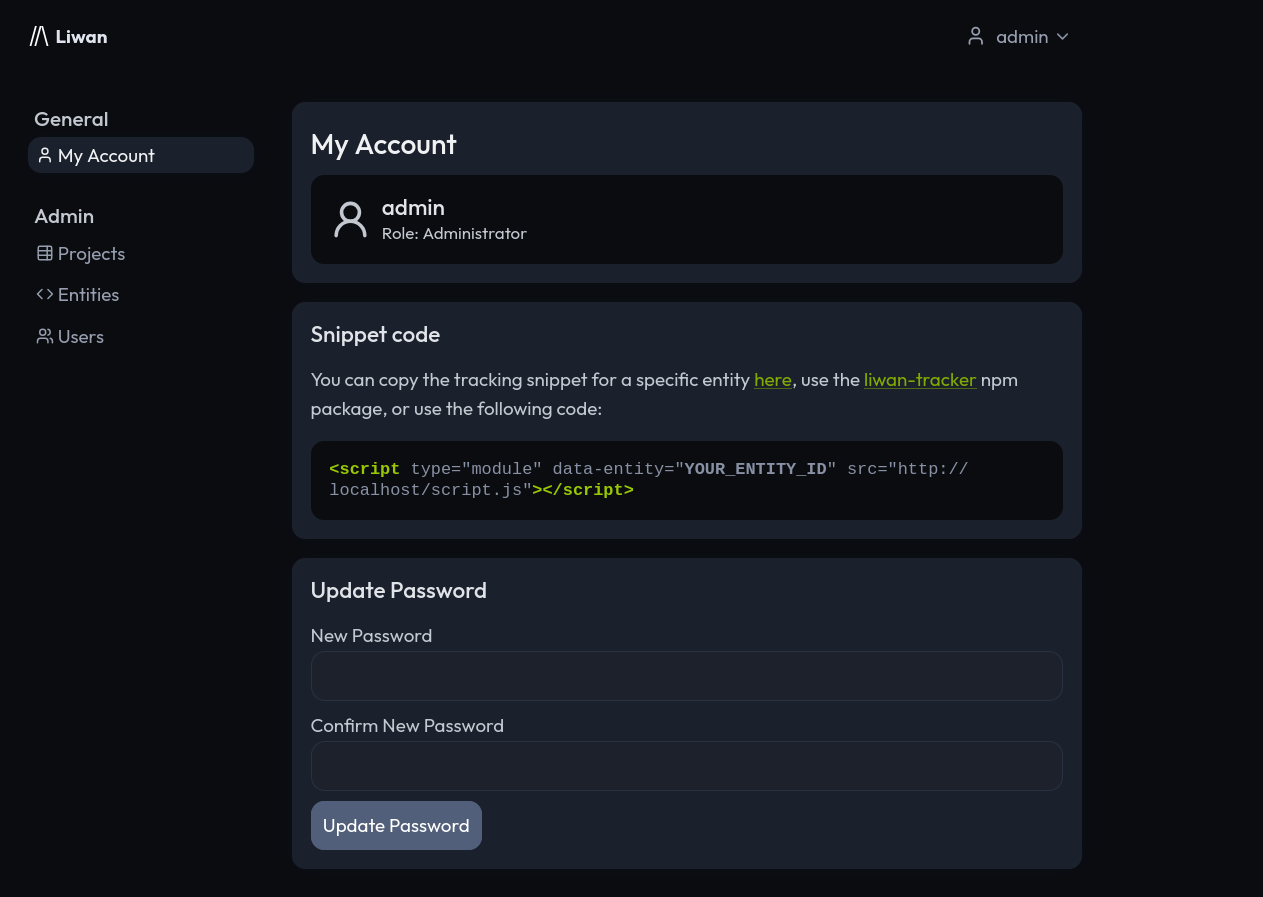The height and width of the screenshot is (897, 1263).
Task: Click the user icon beside admin in header
Action: pos(976,37)
